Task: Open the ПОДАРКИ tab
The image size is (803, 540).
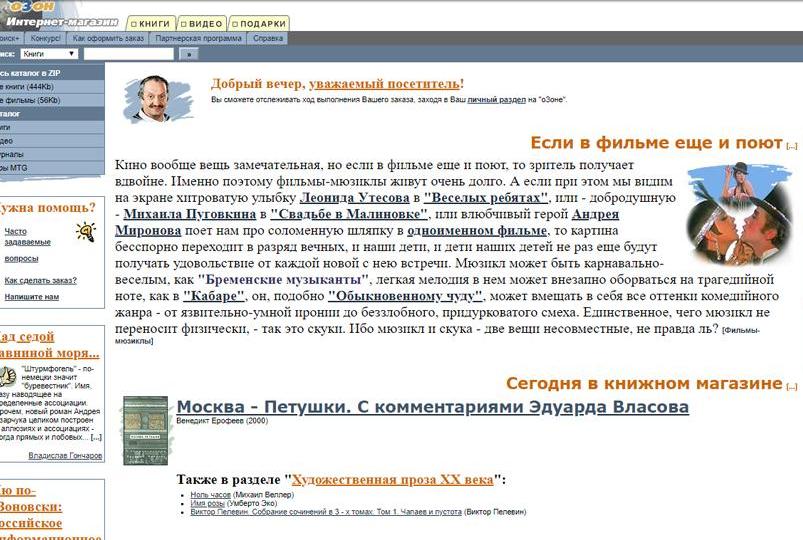Action: [259, 24]
